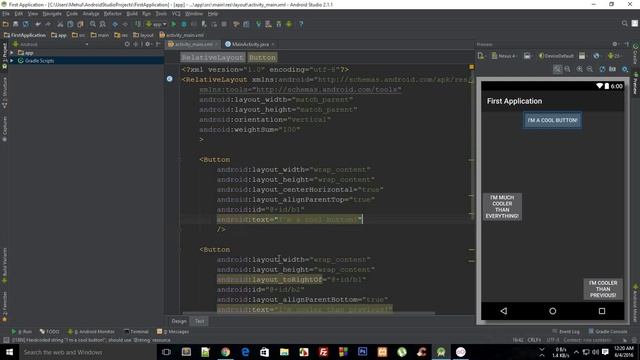Open the preview locale globe dropdown
Screen dimensions: 640x360
(596, 56)
